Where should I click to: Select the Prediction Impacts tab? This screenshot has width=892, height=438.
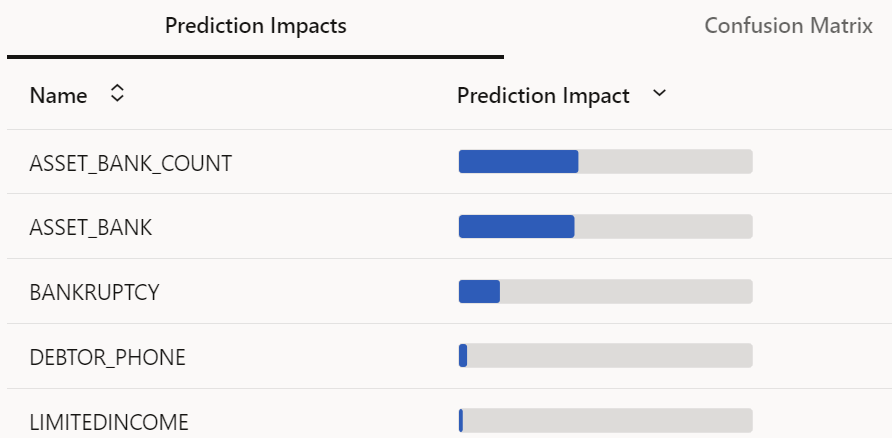click(255, 26)
